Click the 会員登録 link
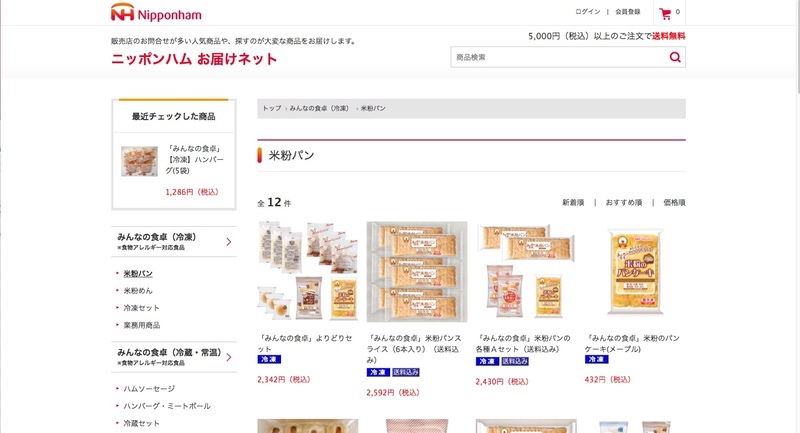This screenshot has height=433, width=800. 628,12
